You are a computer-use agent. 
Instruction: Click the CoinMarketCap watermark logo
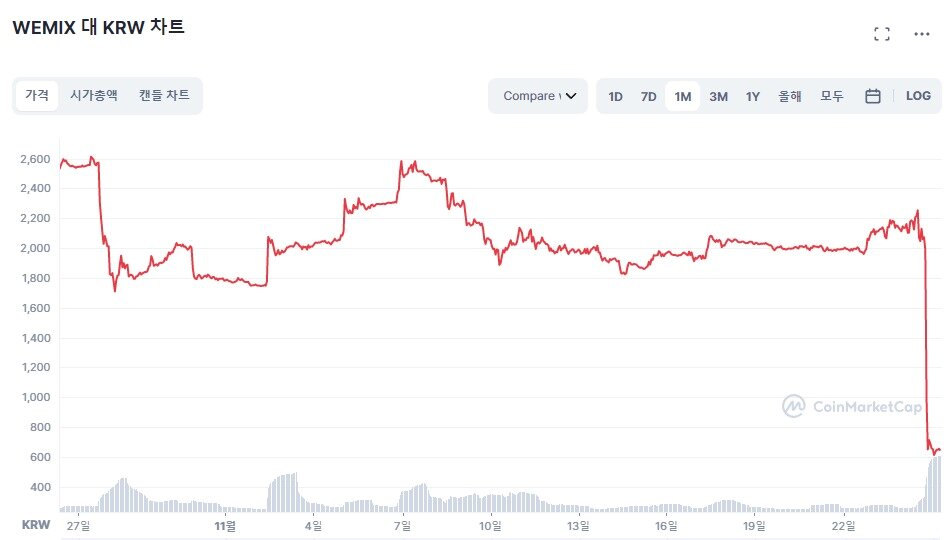click(838, 406)
